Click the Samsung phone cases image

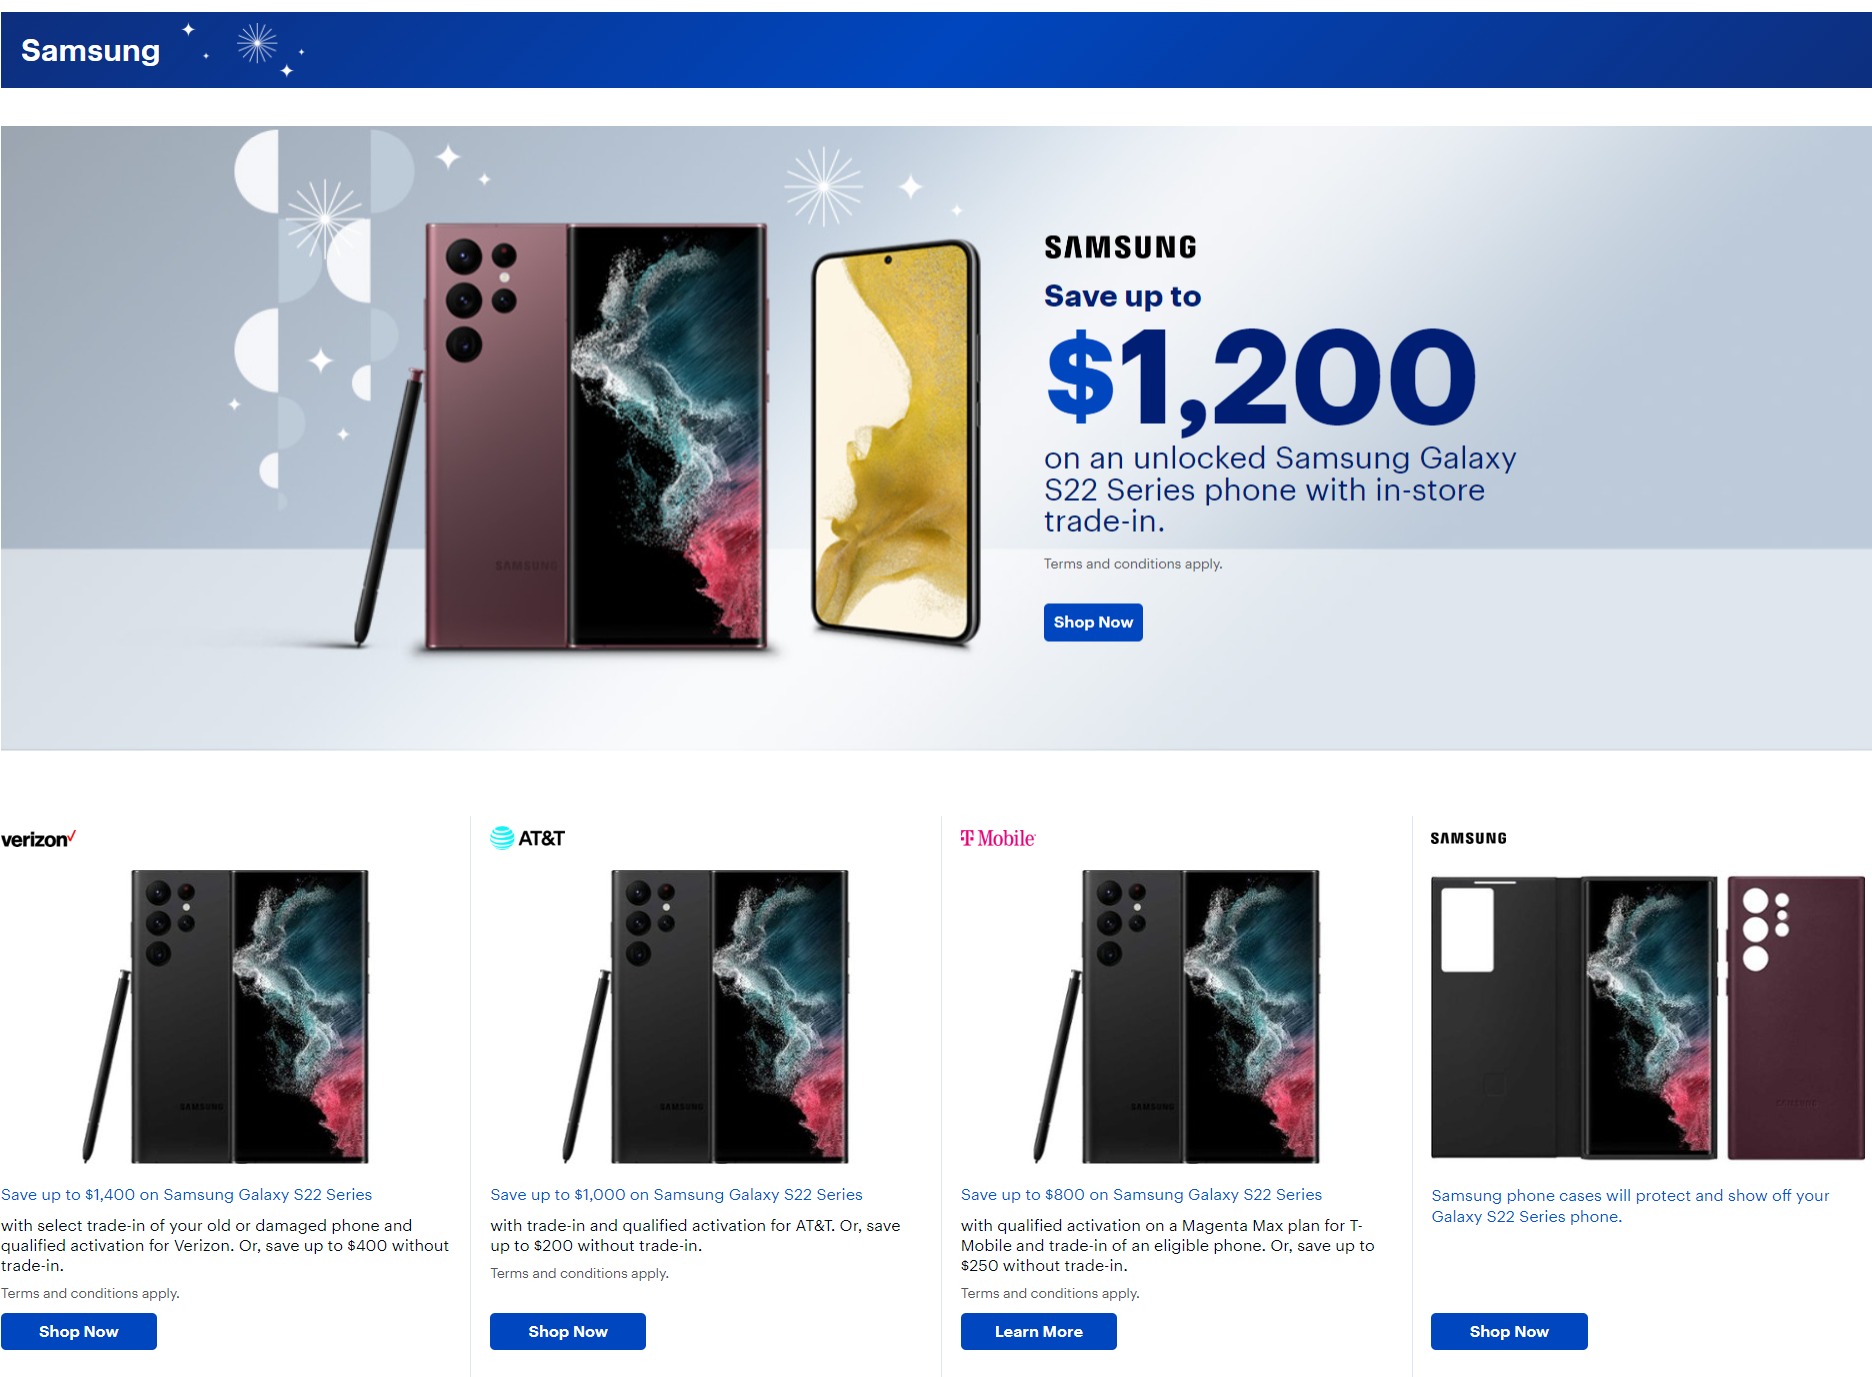click(1647, 1017)
